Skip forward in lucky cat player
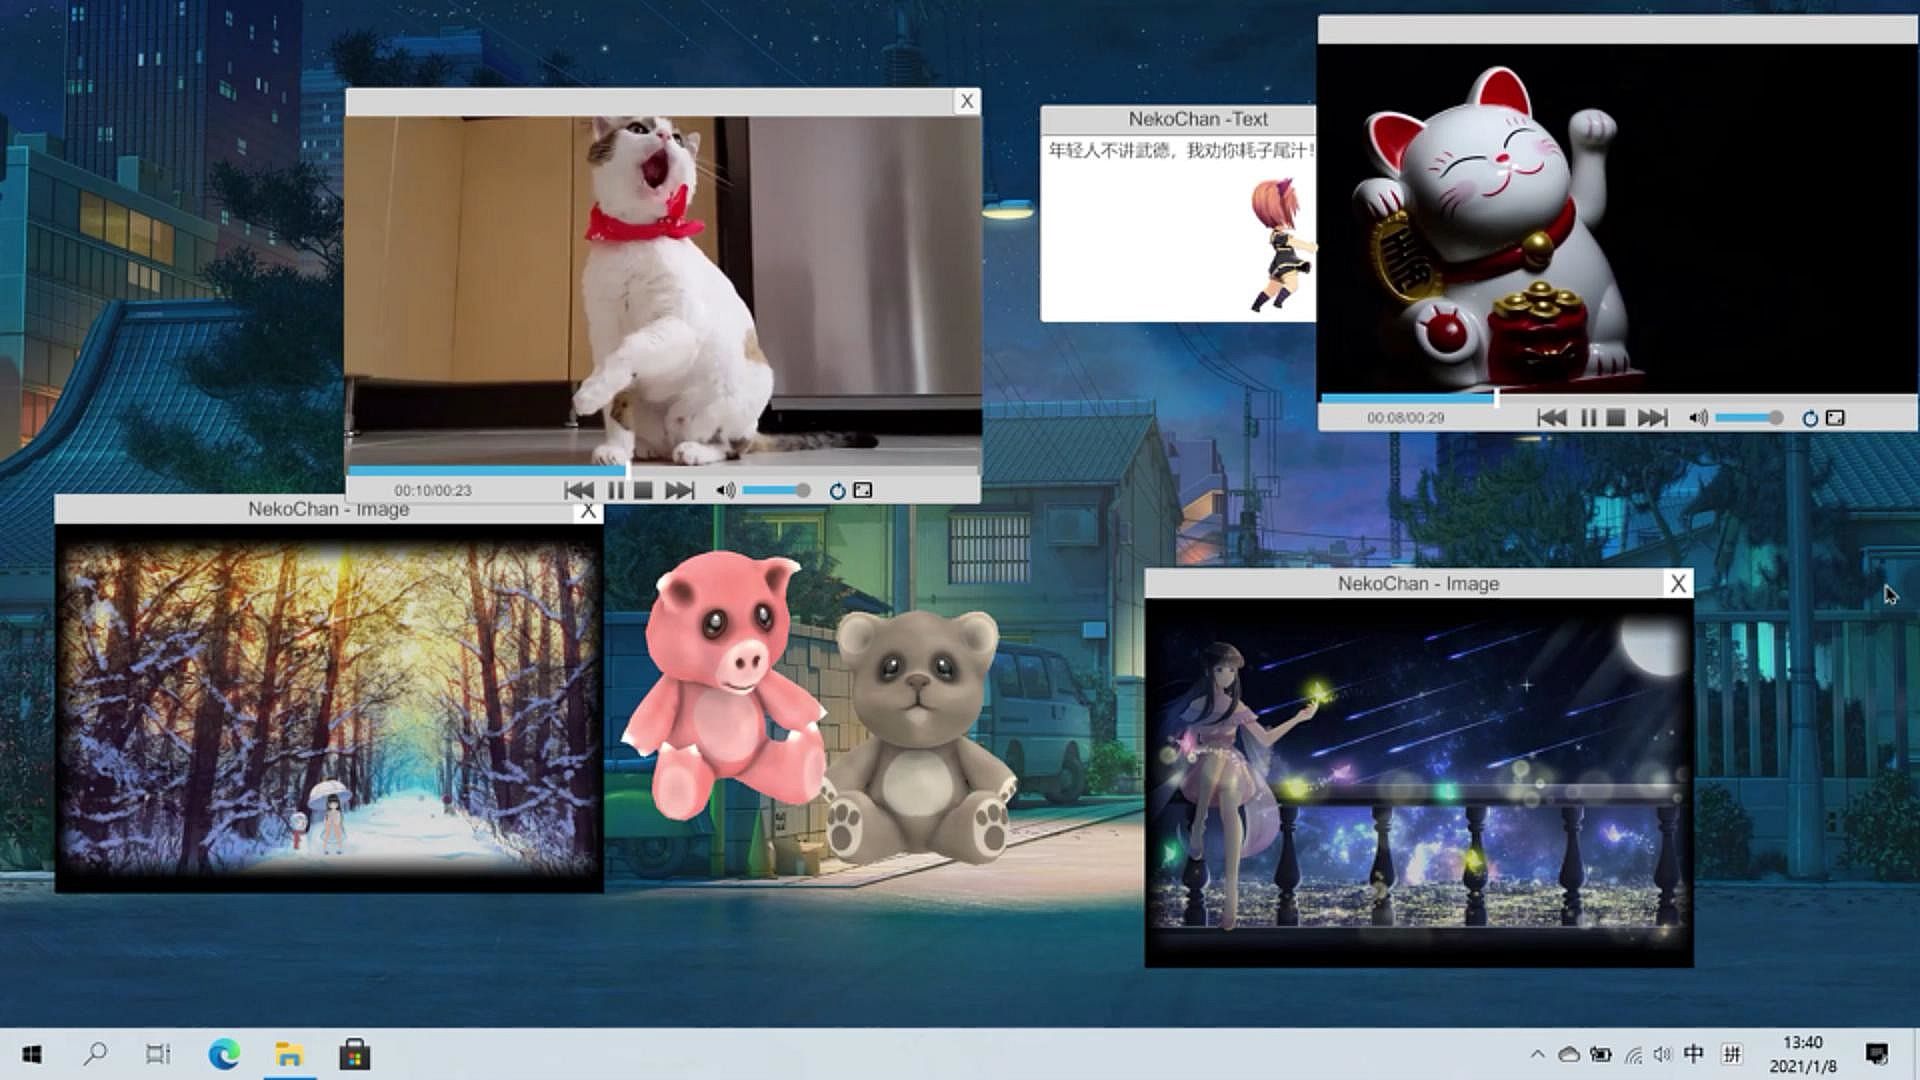 click(x=1652, y=418)
